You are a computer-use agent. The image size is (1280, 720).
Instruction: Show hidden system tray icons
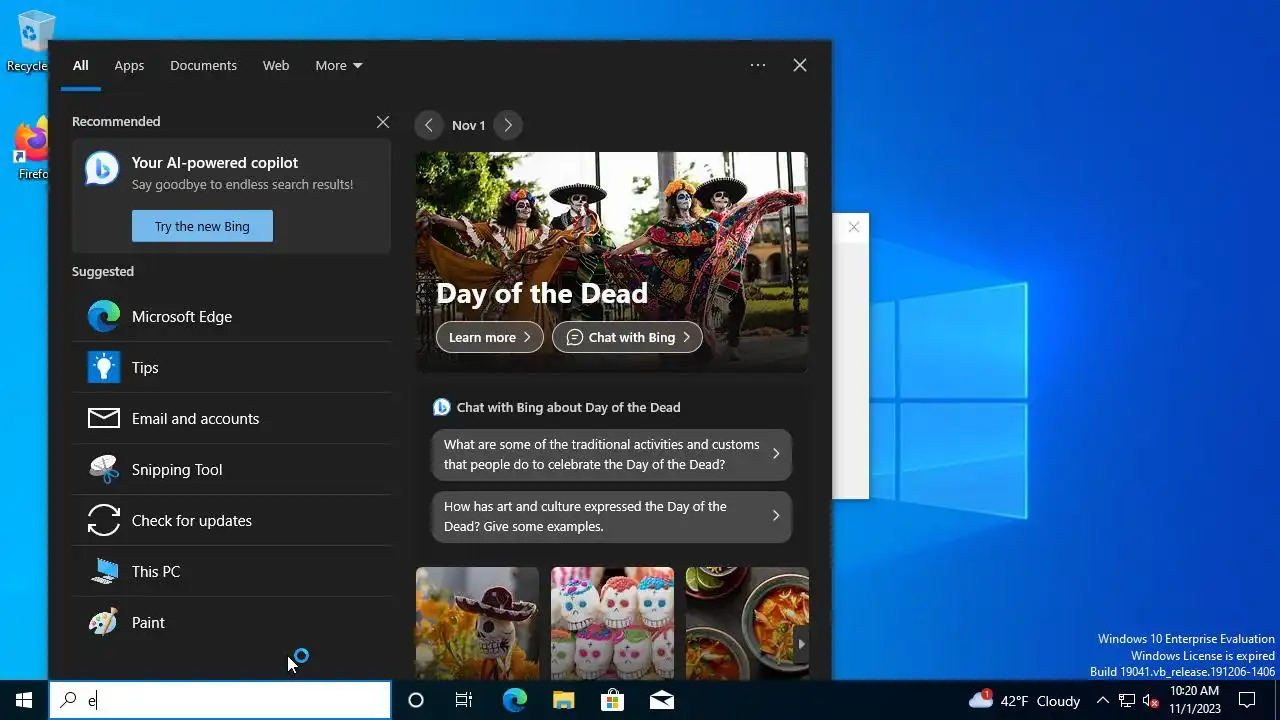1102,700
